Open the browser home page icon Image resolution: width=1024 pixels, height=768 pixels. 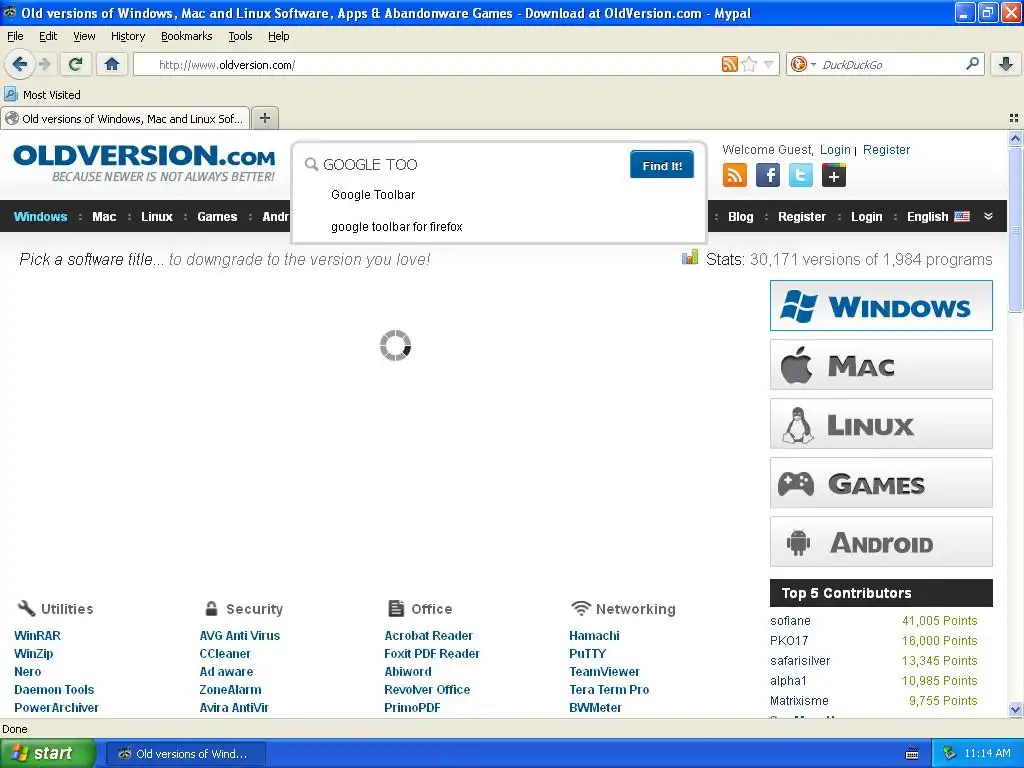[x=112, y=64]
